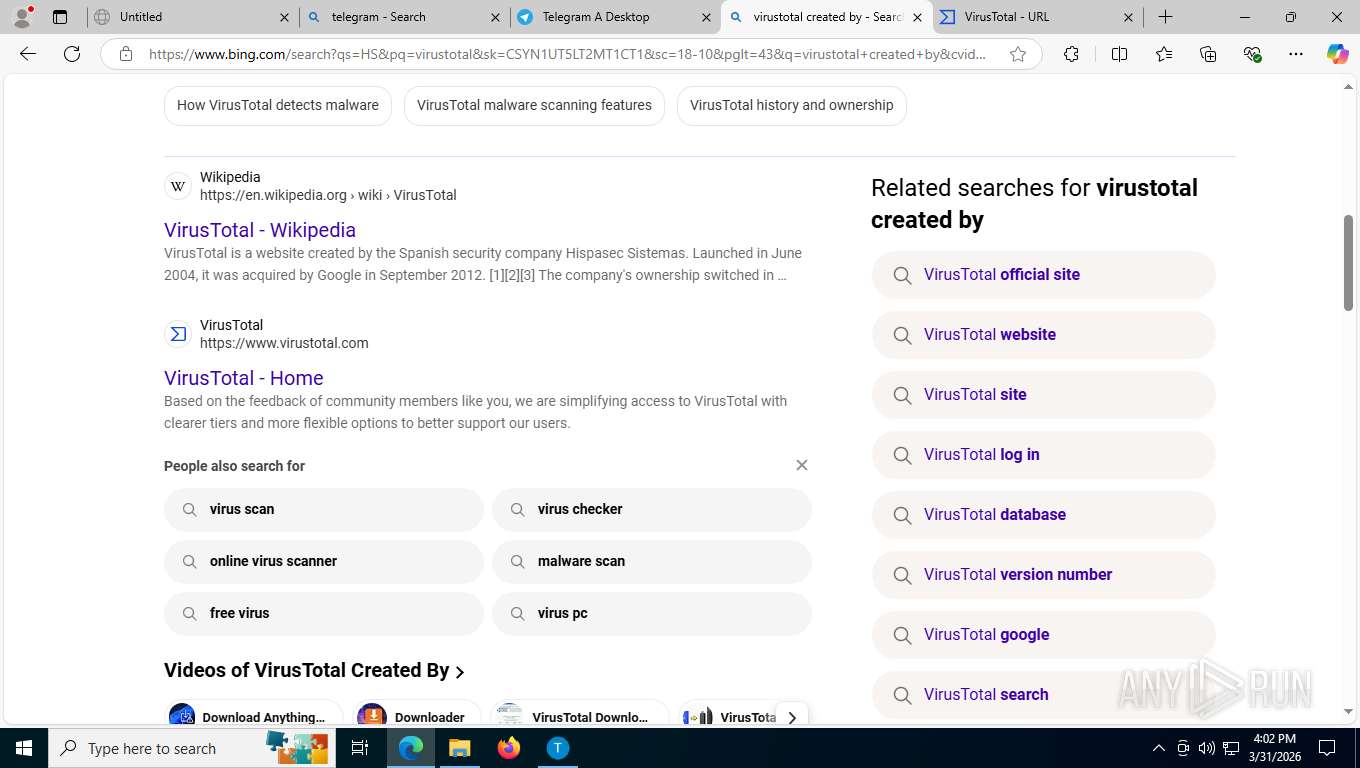The image size is (1360, 768).
Task: Open the VirusTotal - Wikipedia result link
Action: point(260,230)
